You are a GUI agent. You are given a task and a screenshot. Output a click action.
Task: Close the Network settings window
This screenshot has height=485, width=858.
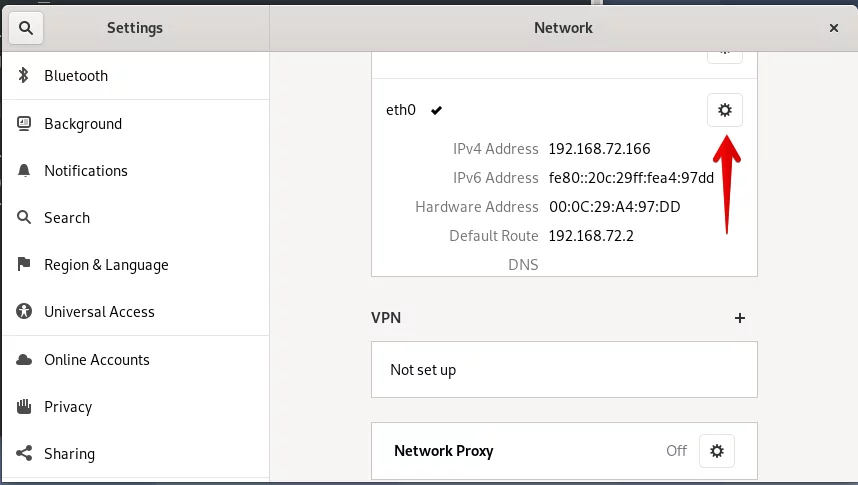[x=833, y=28]
